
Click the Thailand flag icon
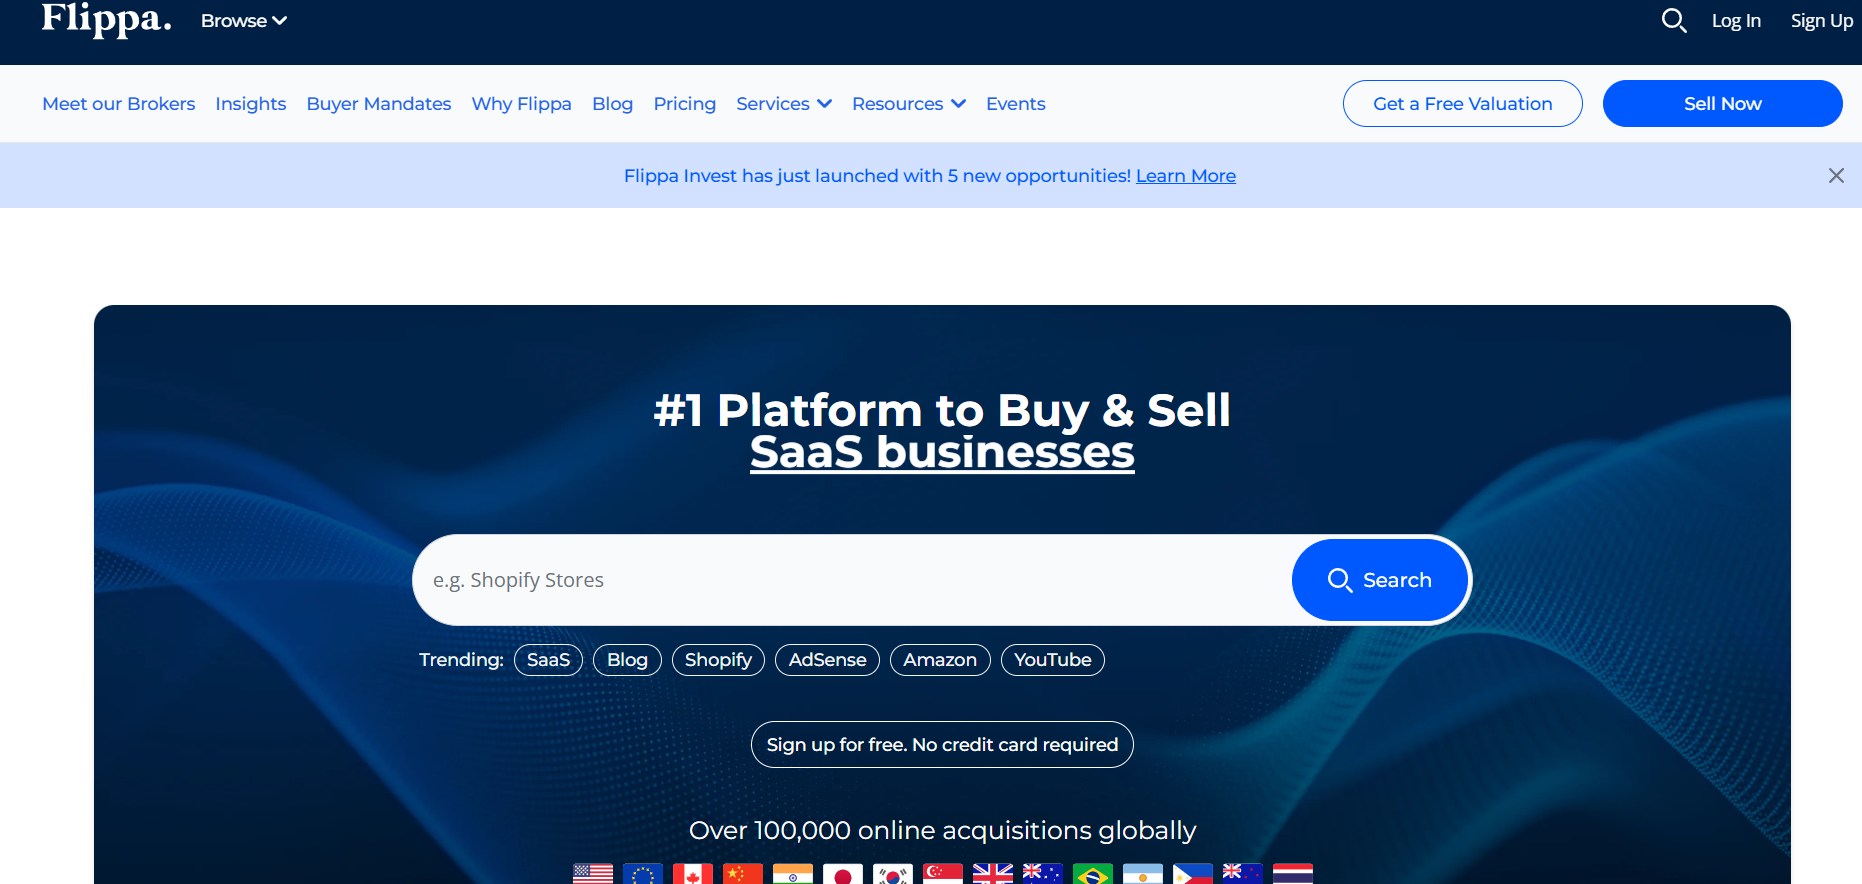point(1293,874)
